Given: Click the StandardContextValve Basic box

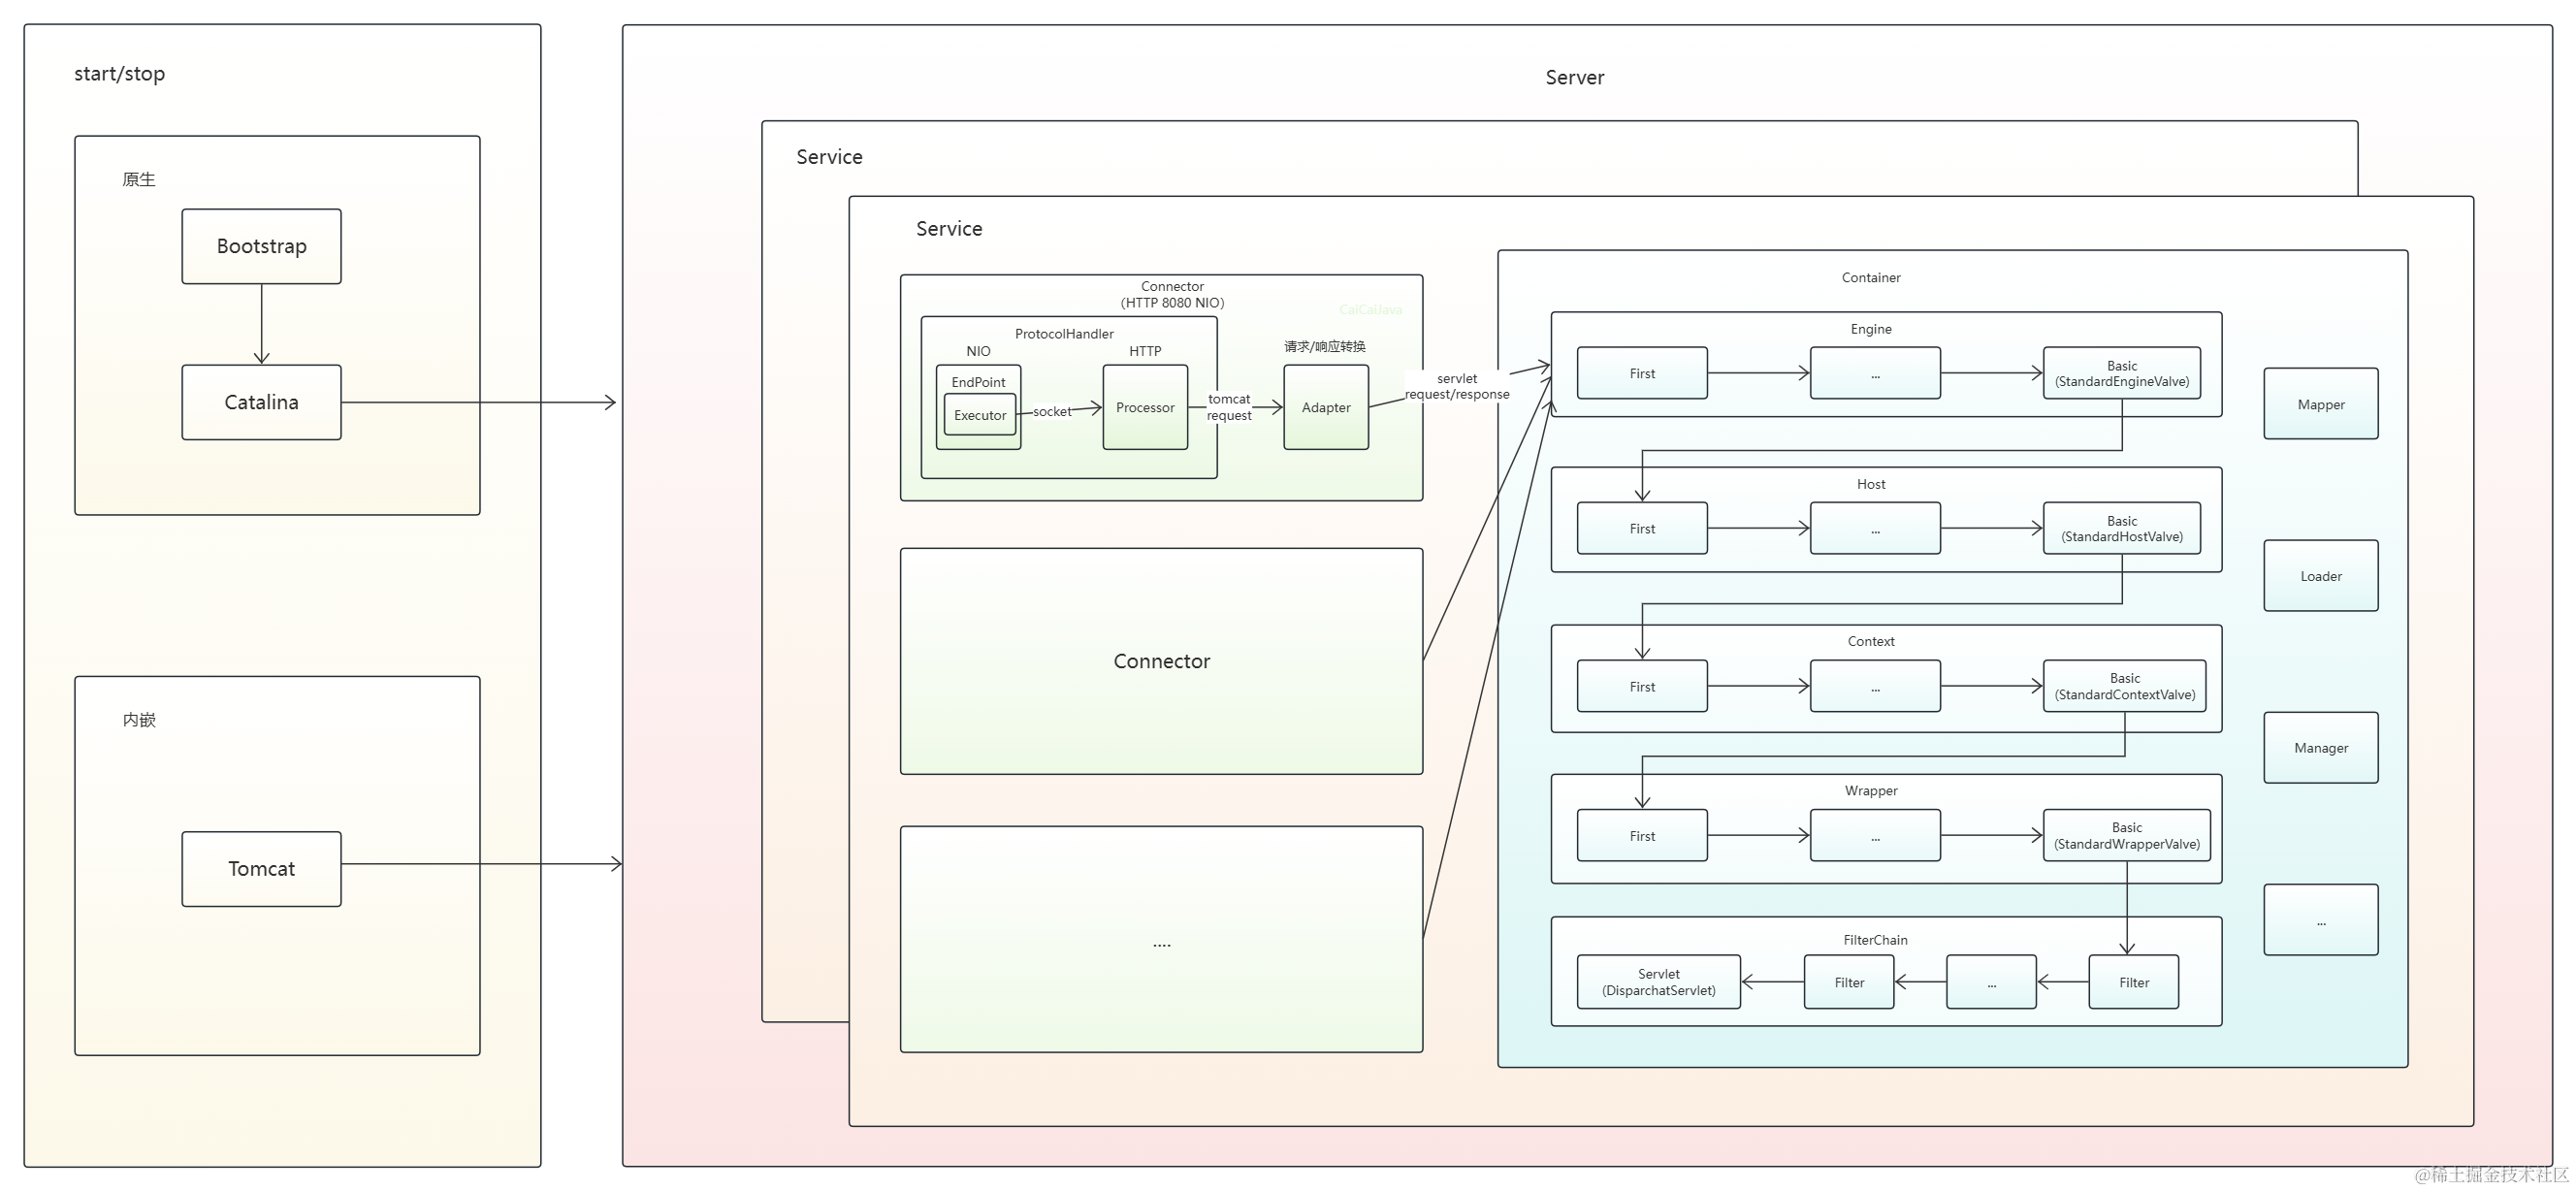Looking at the screenshot, I should pyautogui.click(x=2124, y=686).
